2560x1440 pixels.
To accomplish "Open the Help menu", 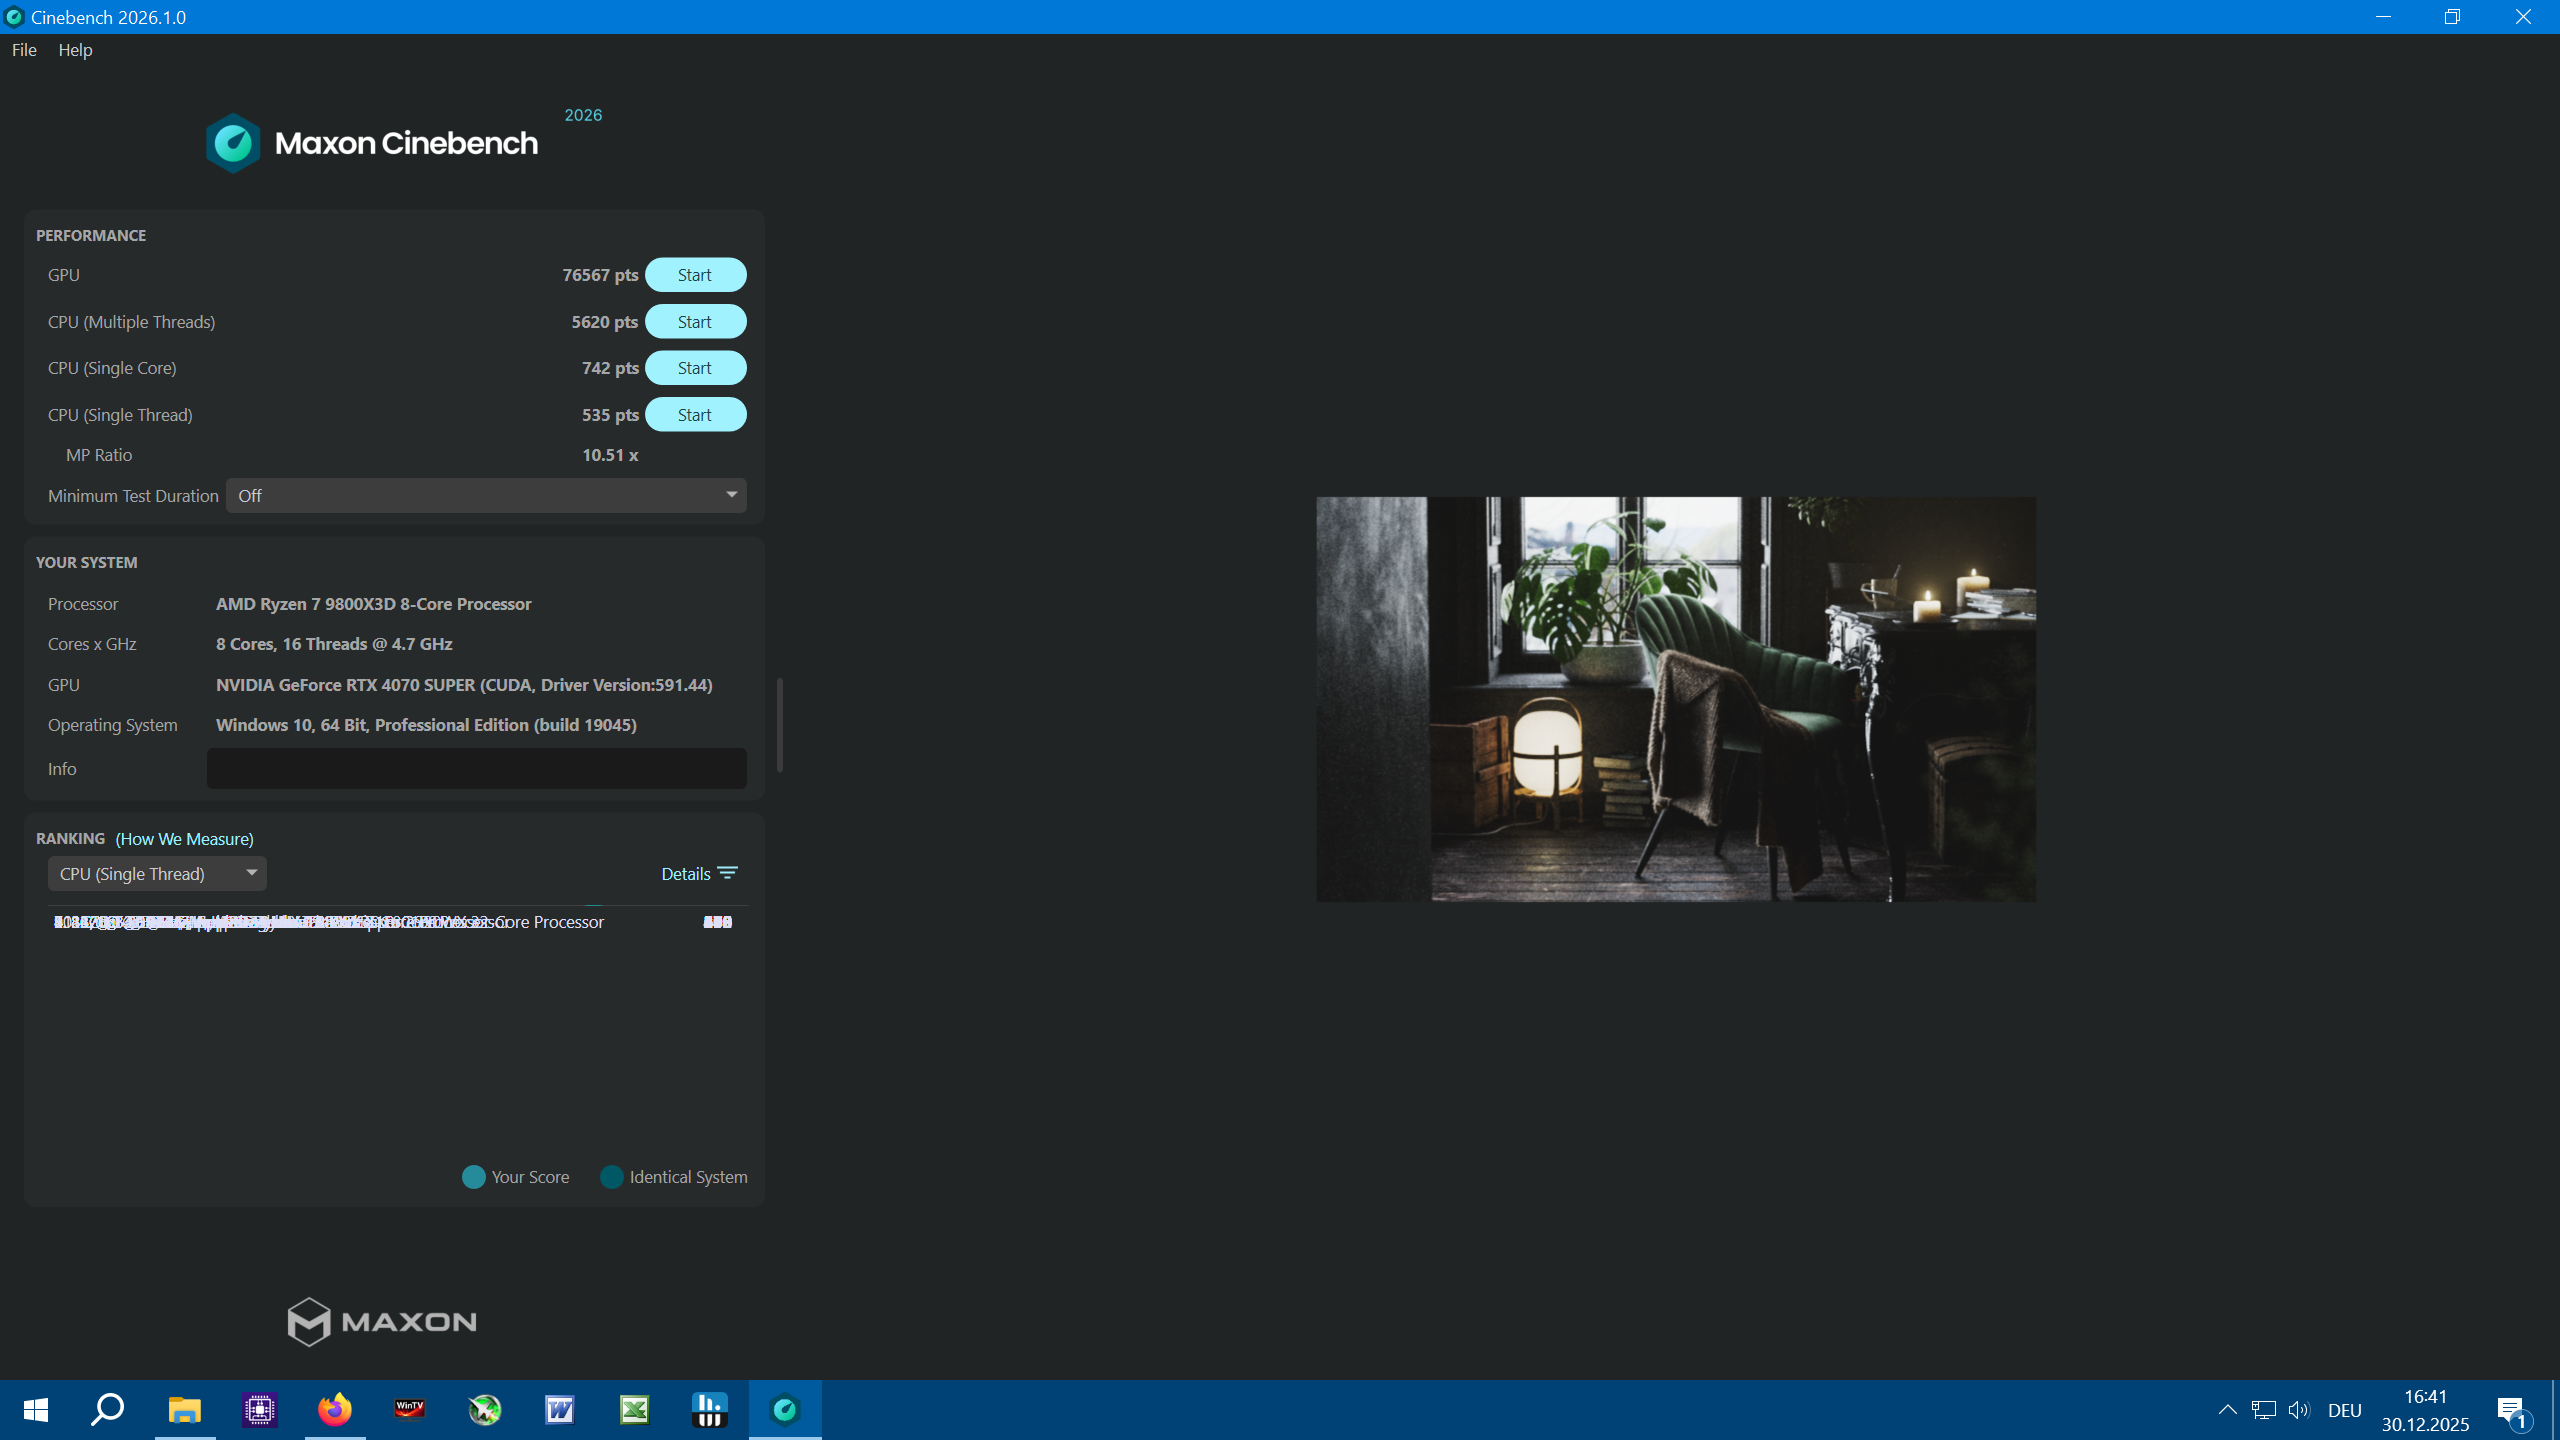I will pyautogui.click(x=75, y=50).
